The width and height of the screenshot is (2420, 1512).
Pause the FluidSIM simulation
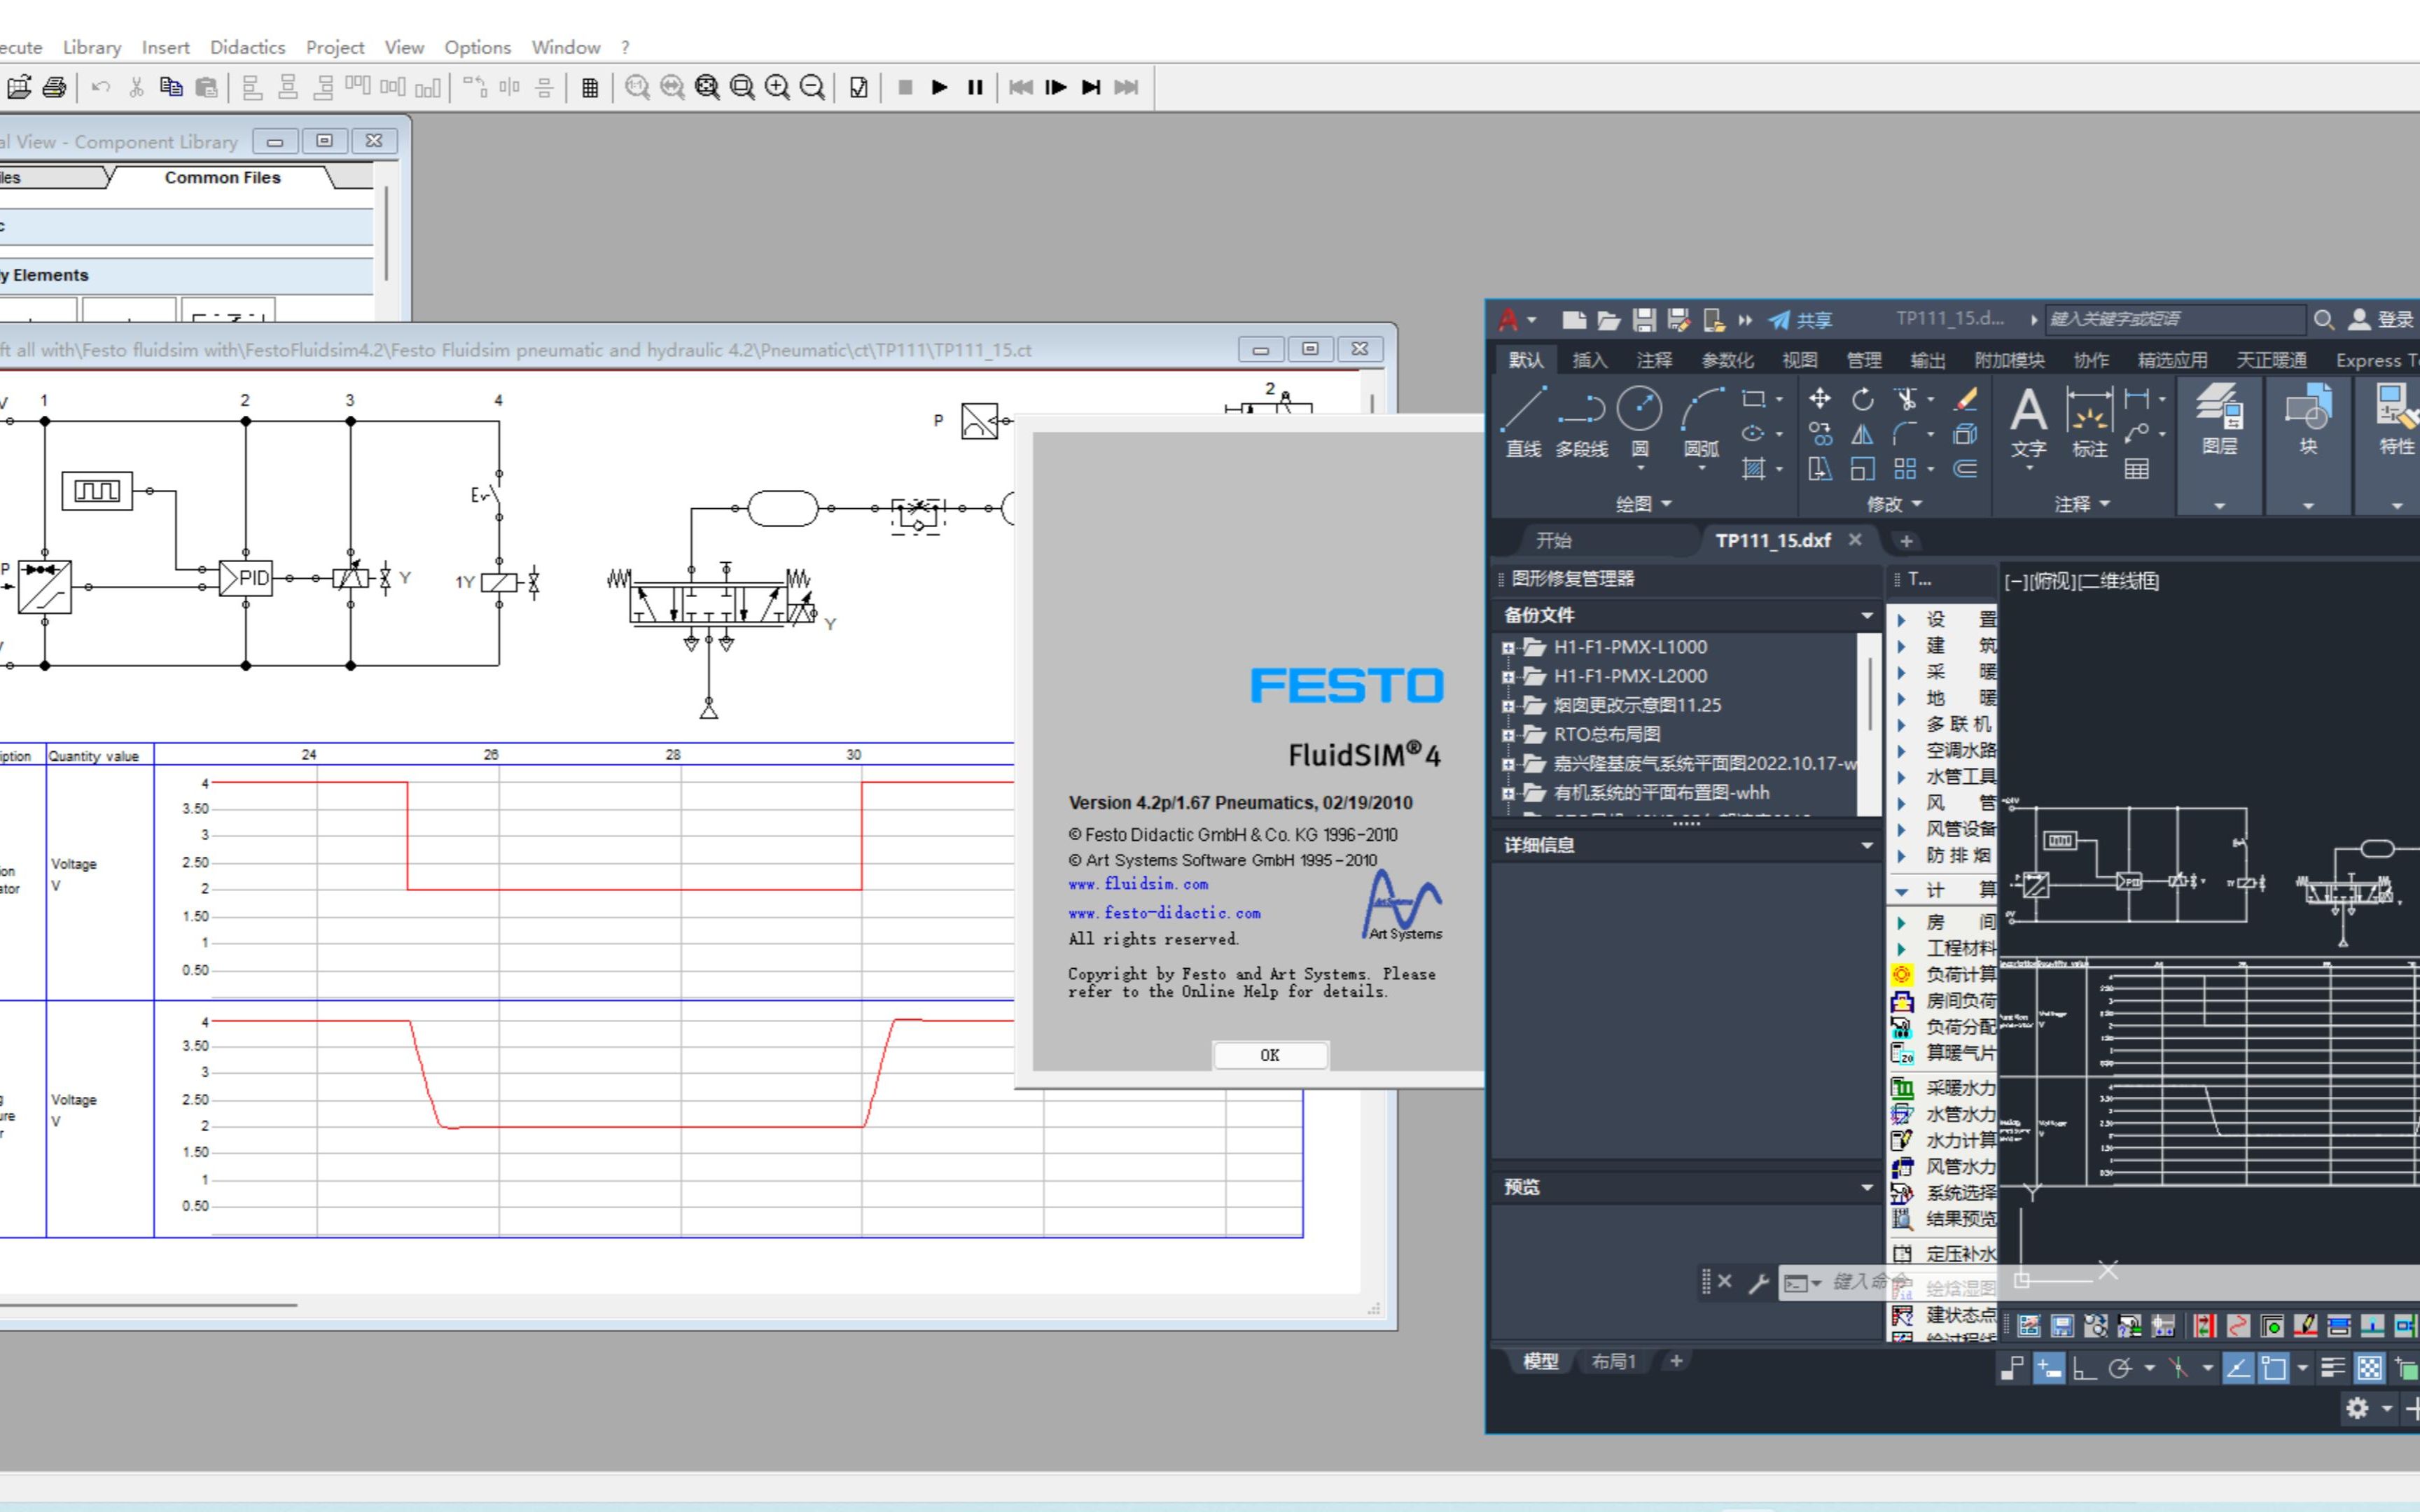975,88
